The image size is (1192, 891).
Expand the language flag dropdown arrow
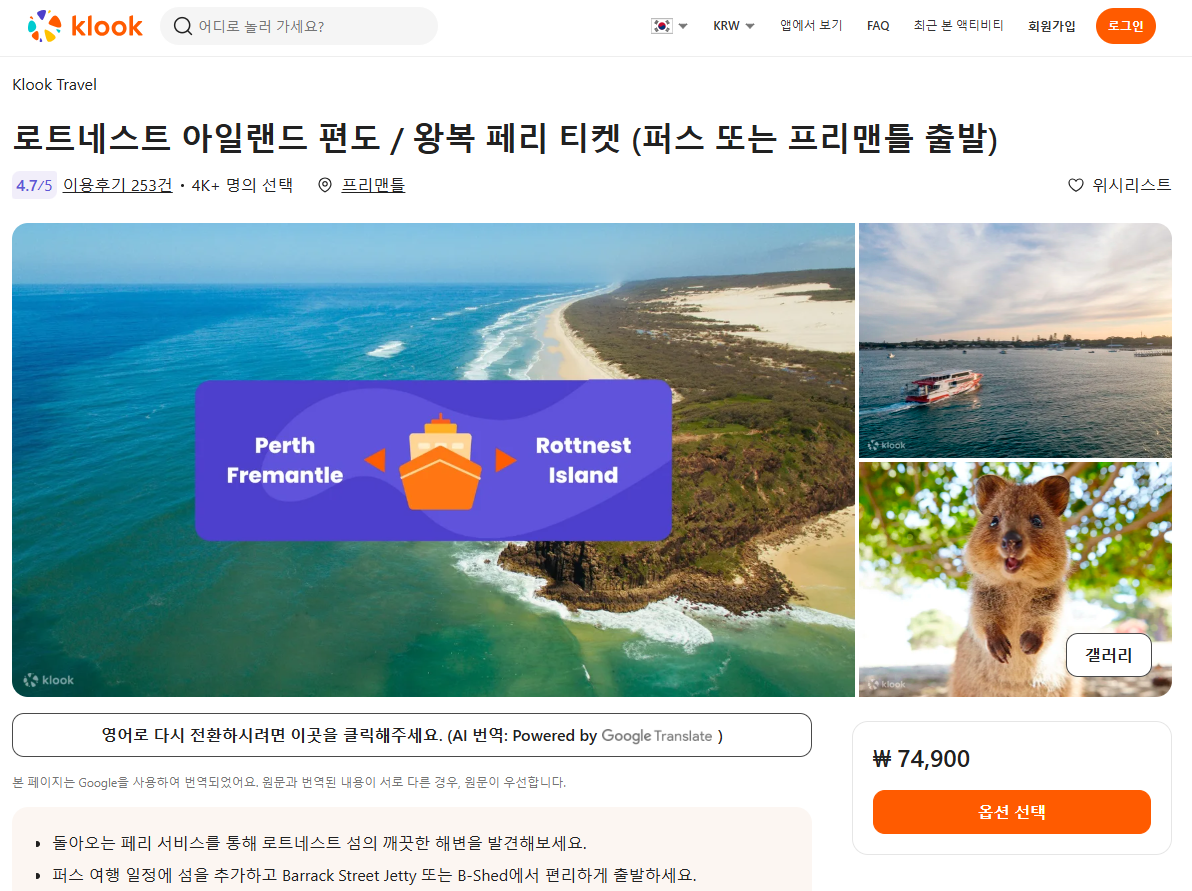[683, 26]
